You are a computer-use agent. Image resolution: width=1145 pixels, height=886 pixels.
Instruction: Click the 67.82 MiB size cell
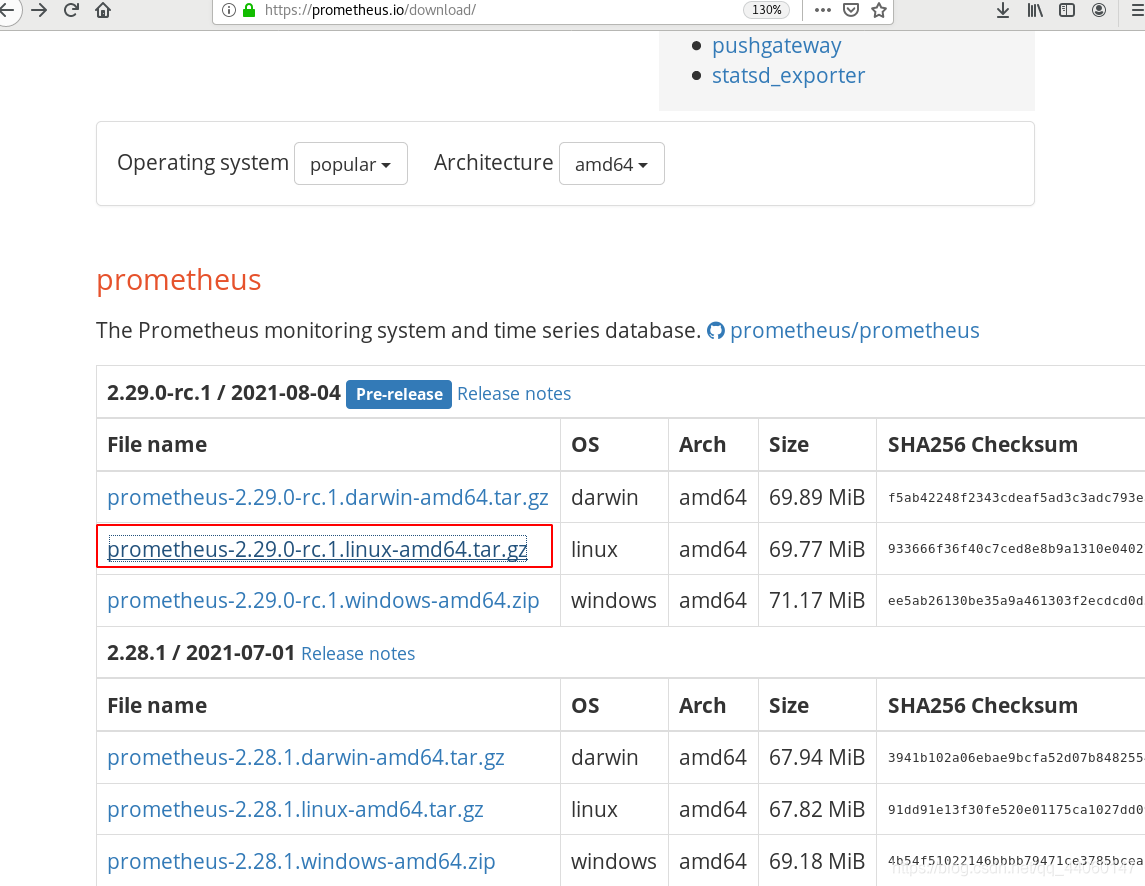tap(816, 809)
